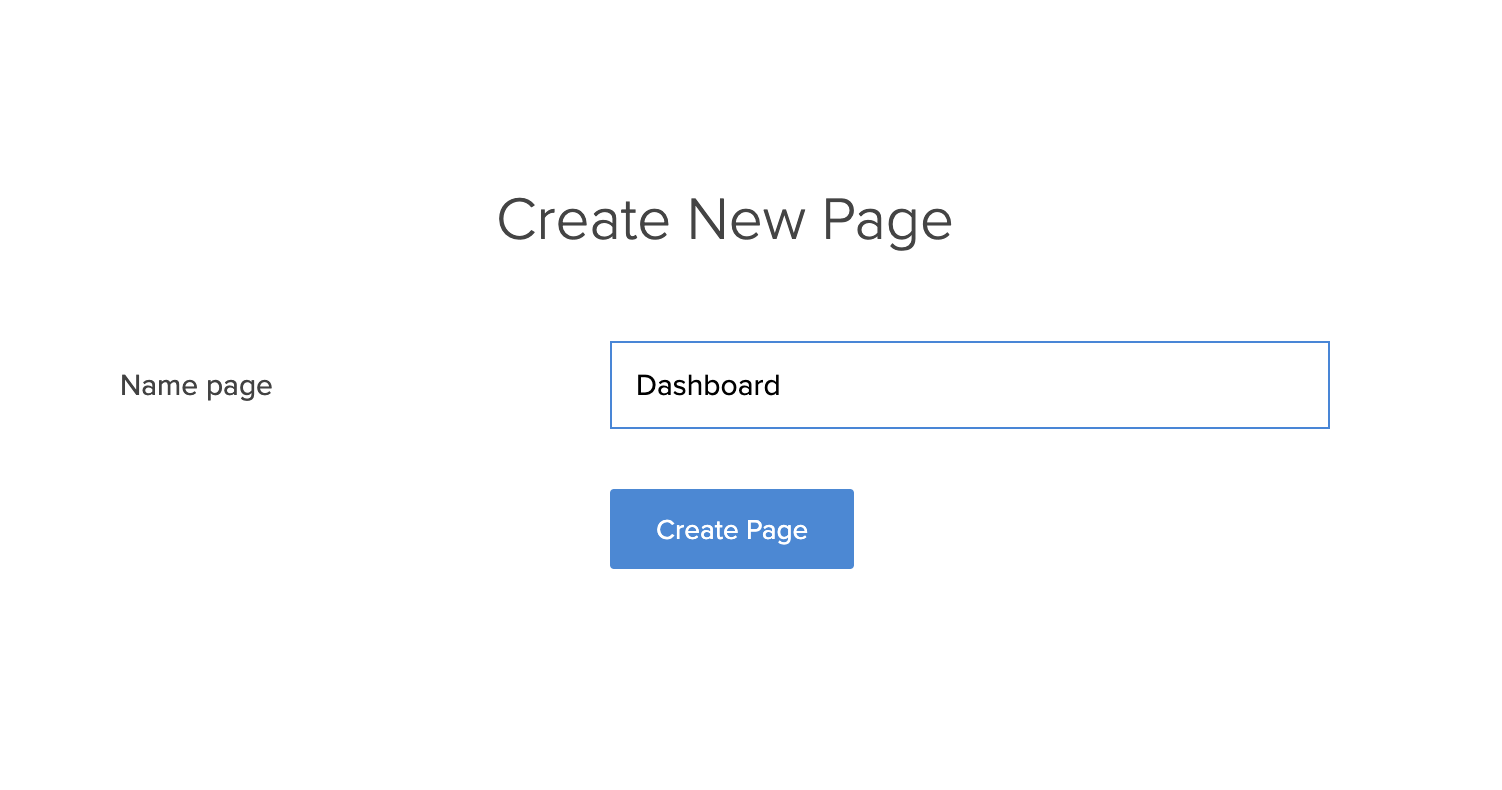Screen dimensions: 1502x790
Task: Create the page named Dashboard
Action: pyautogui.click(x=731, y=529)
